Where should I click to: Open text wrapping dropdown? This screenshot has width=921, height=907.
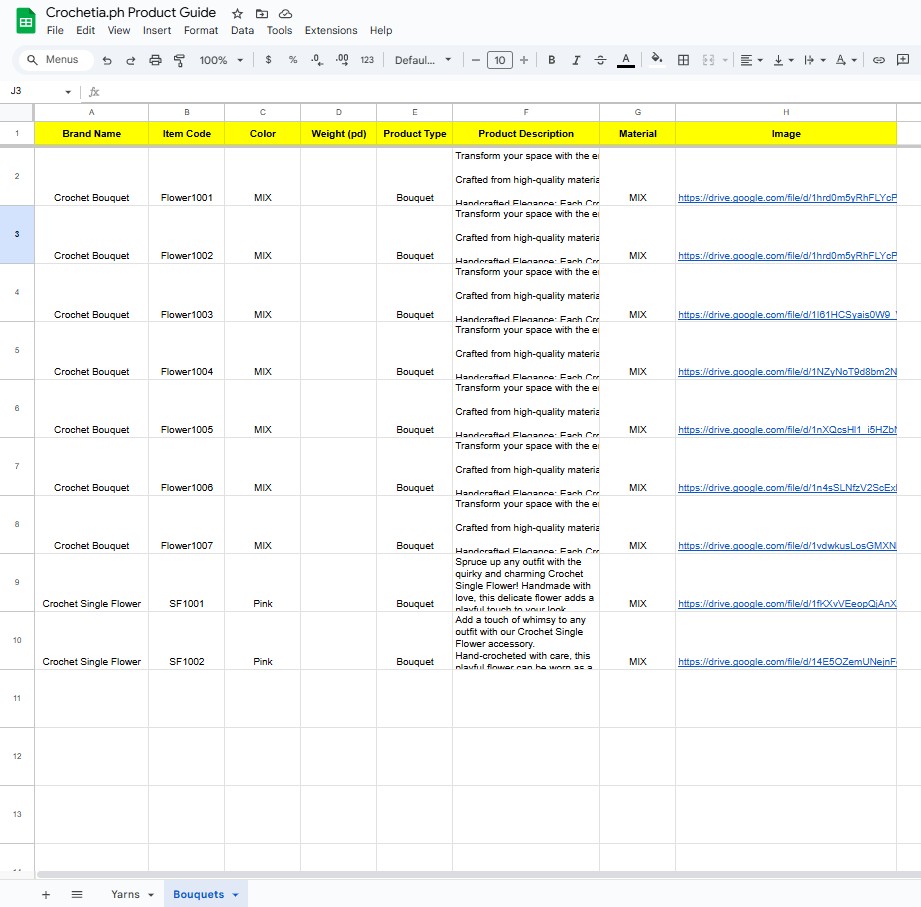pyautogui.click(x=815, y=60)
